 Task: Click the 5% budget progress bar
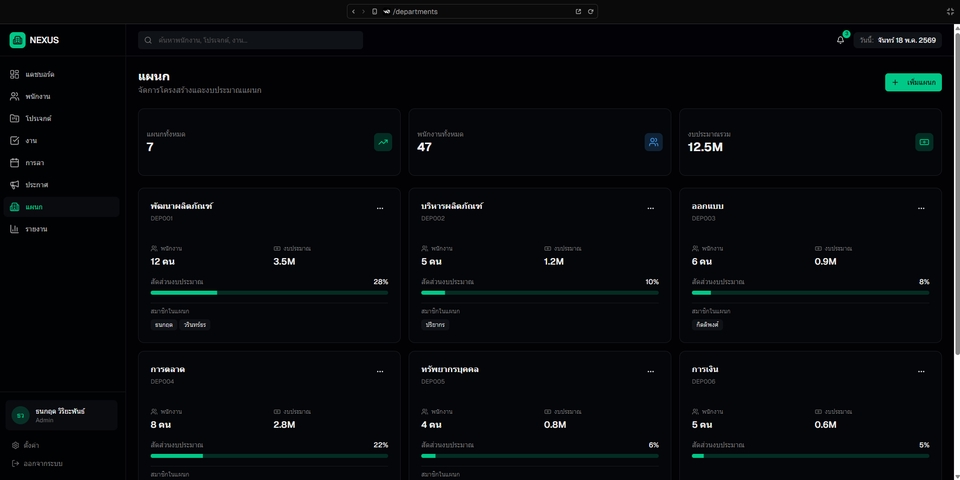tap(811, 456)
